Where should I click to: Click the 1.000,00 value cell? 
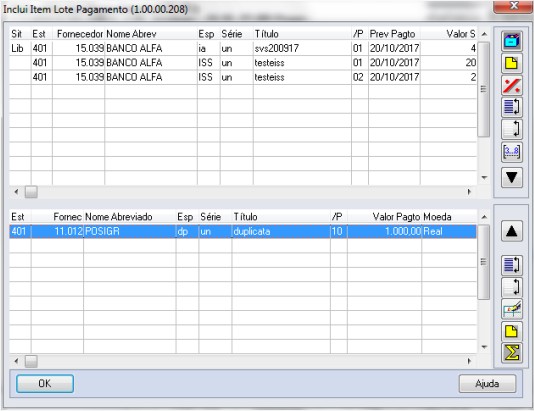click(384, 232)
